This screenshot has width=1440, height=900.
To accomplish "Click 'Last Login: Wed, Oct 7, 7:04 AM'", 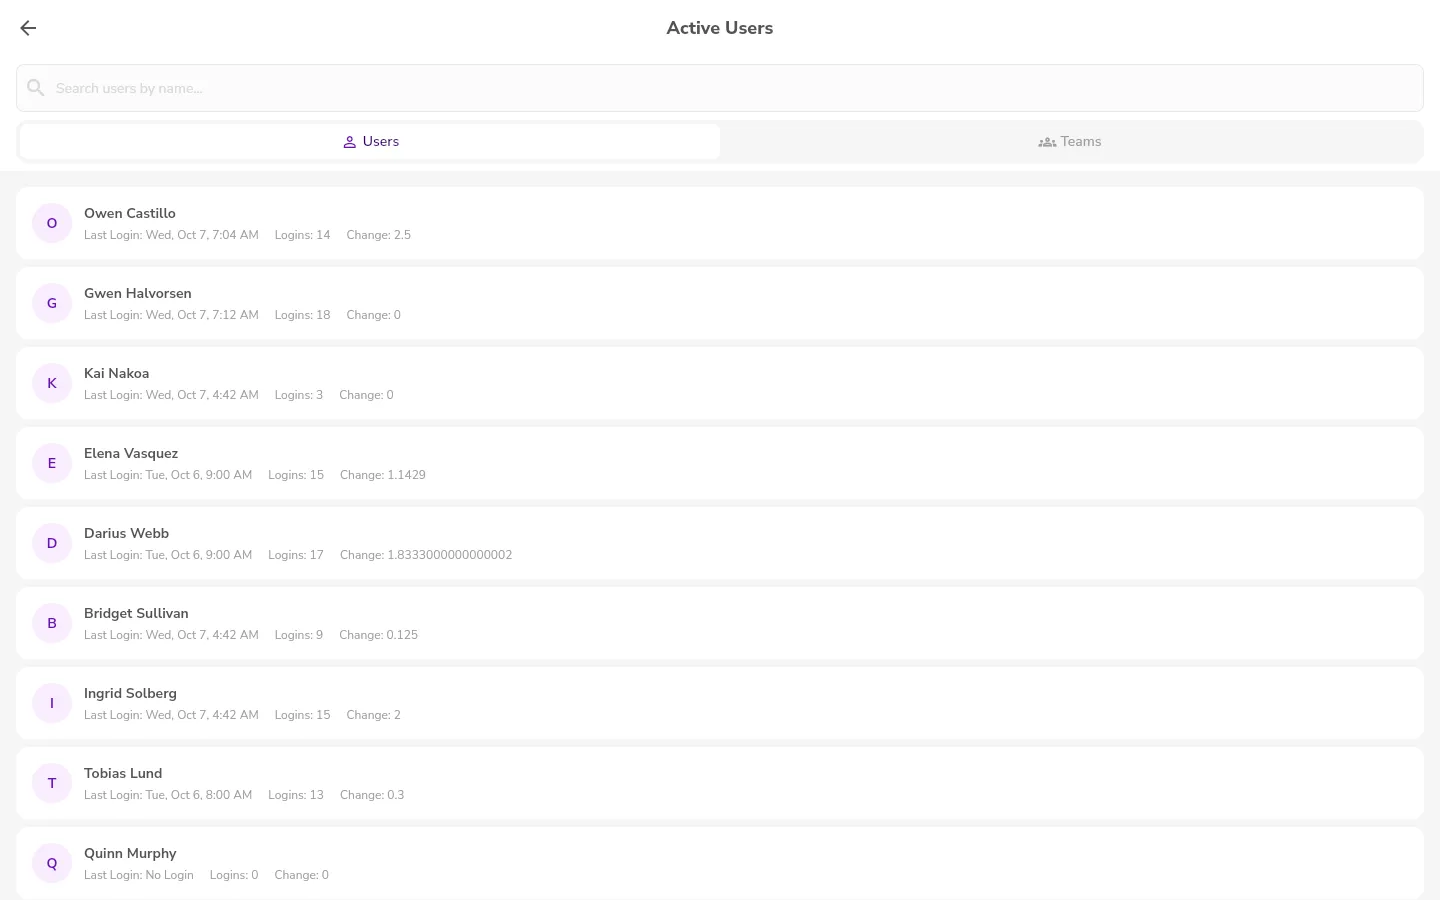I will coord(171,235).
